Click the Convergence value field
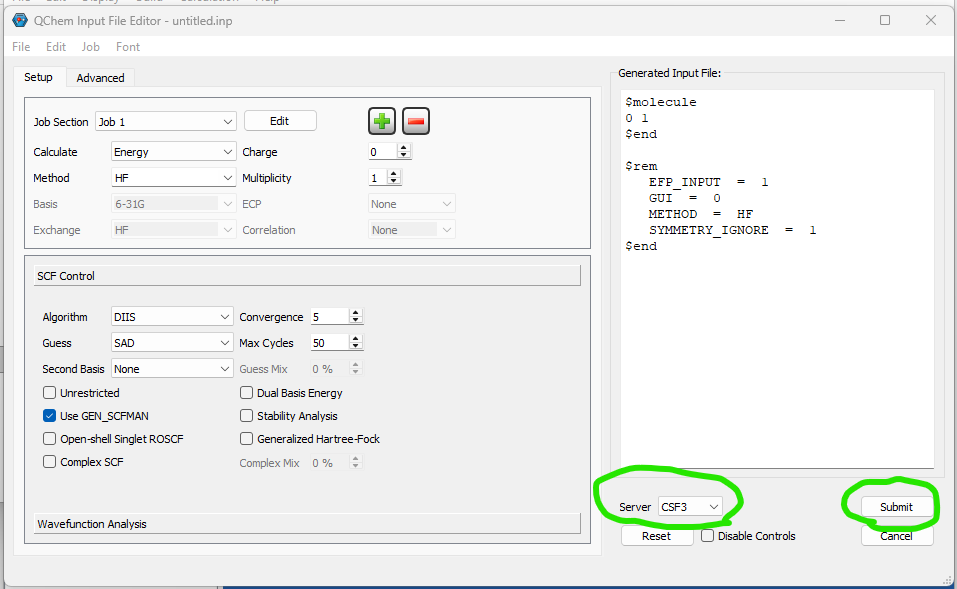 click(x=329, y=317)
